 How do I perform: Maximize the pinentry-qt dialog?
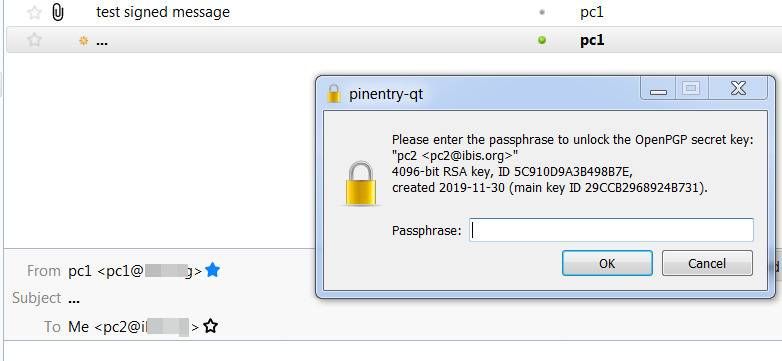click(x=691, y=89)
